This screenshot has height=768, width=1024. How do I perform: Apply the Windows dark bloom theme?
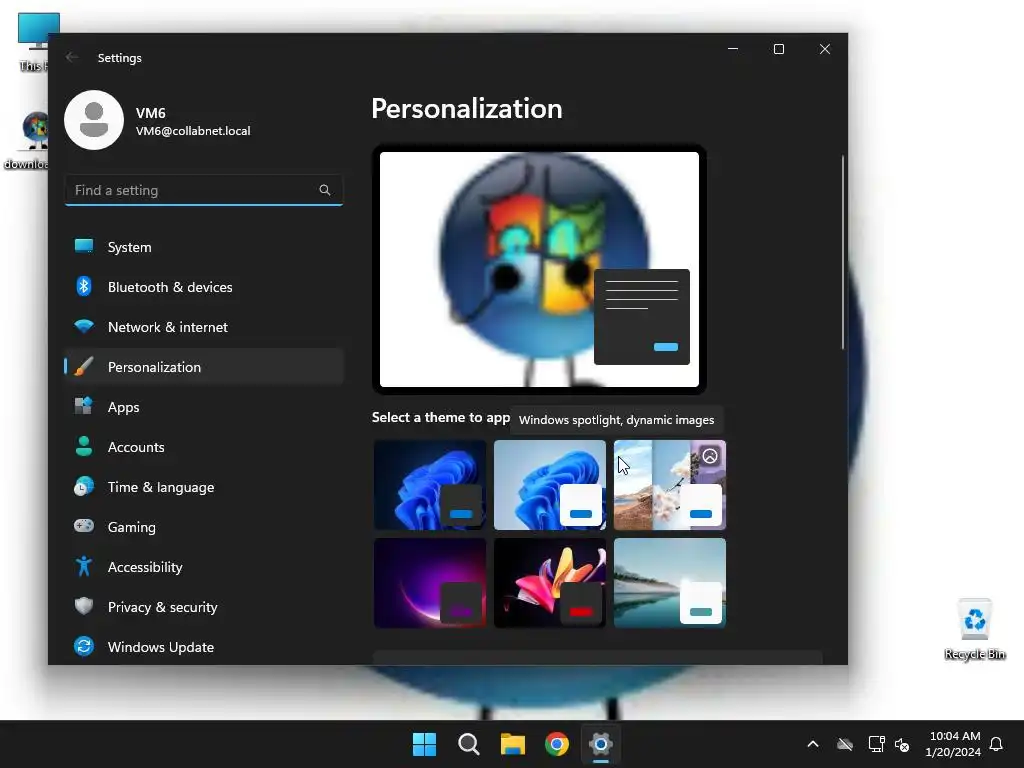click(x=430, y=485)
